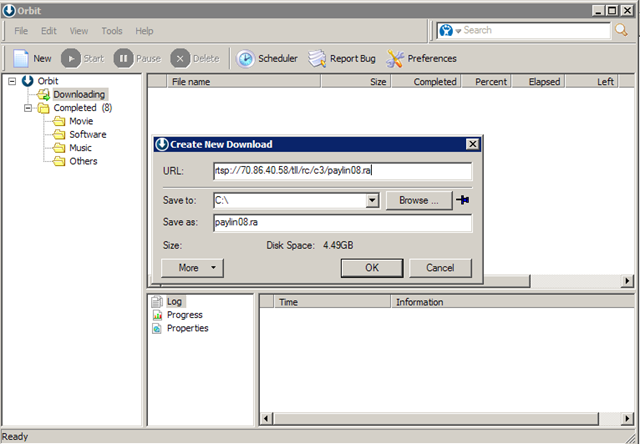640x444 pixels.
Task: Click the Disk Space 4.49GB value
Action: point(338,245)
